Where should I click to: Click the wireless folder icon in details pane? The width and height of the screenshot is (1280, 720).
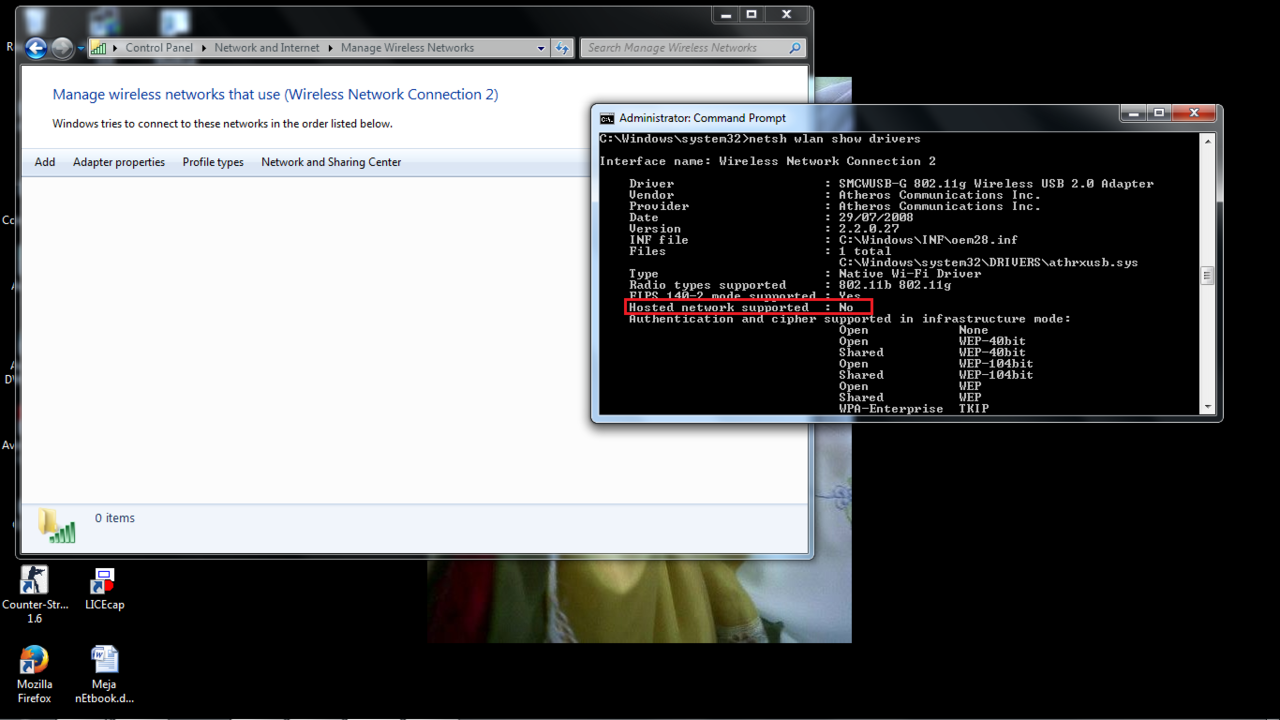point(57,525)
